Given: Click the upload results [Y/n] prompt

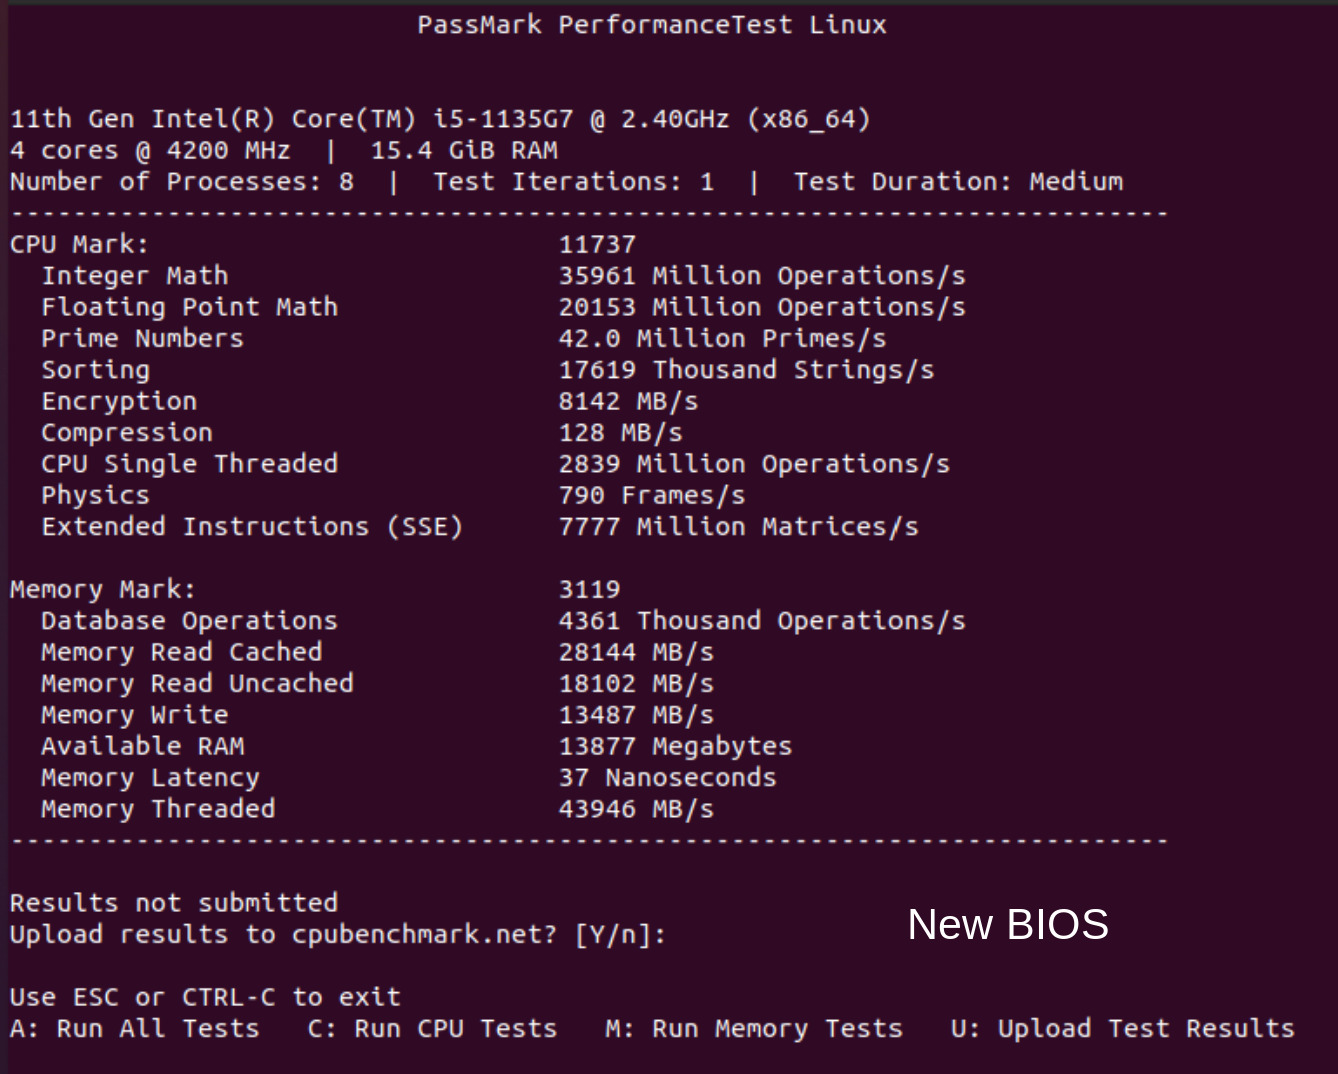Looking at the screenshot, I should (338, 935).
